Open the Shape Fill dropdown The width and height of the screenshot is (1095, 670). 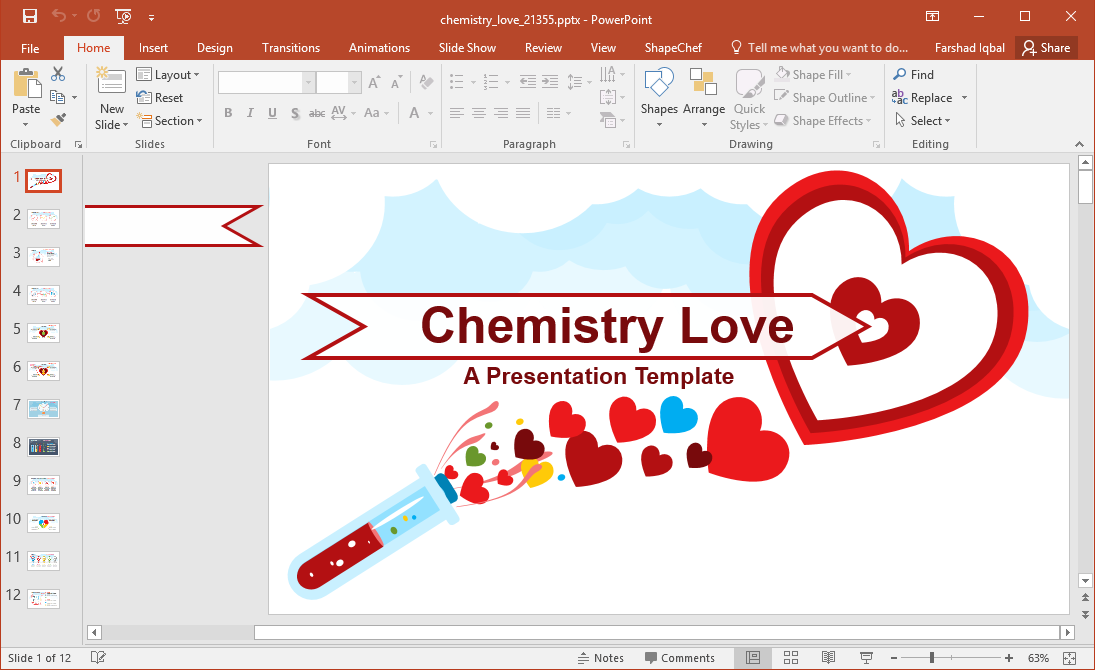click(x=815, y=73)
